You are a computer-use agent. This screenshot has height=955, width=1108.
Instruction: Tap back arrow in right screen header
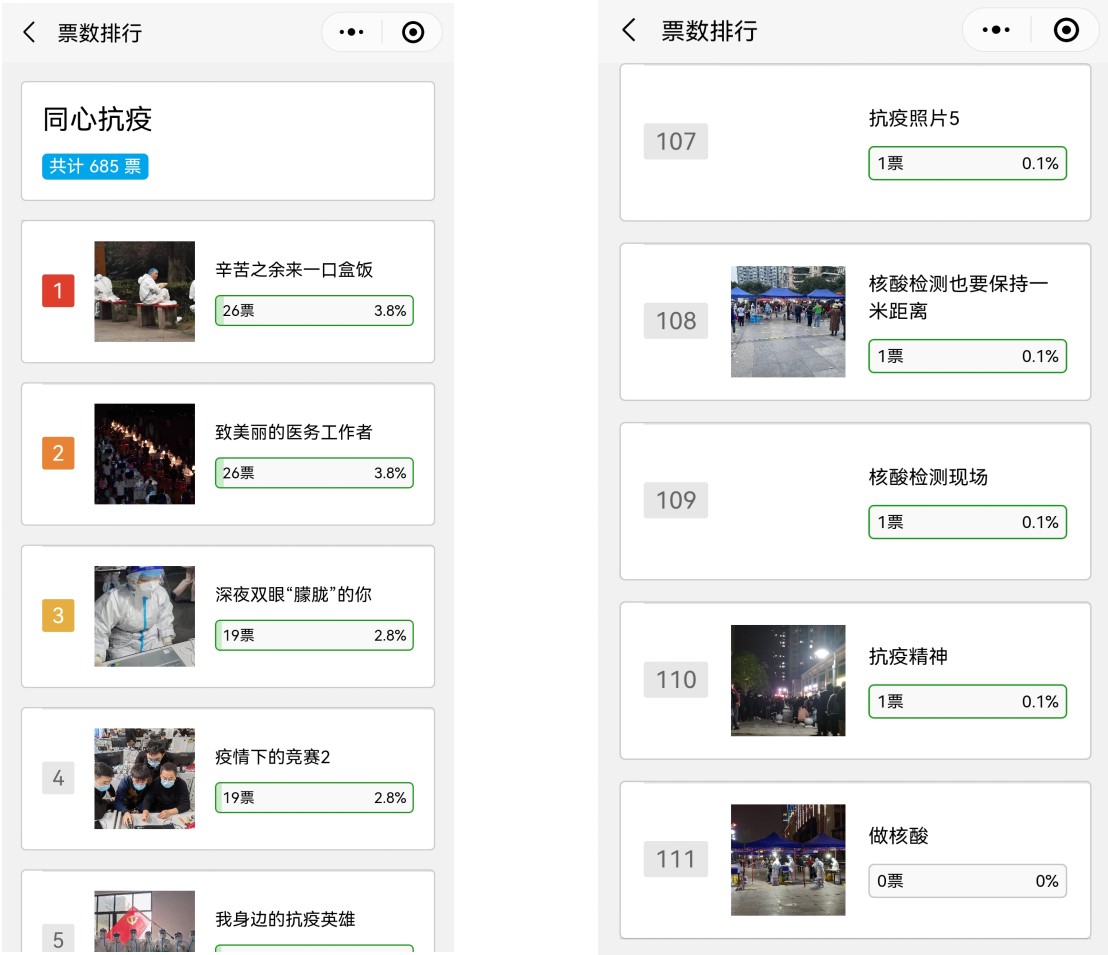629,30
